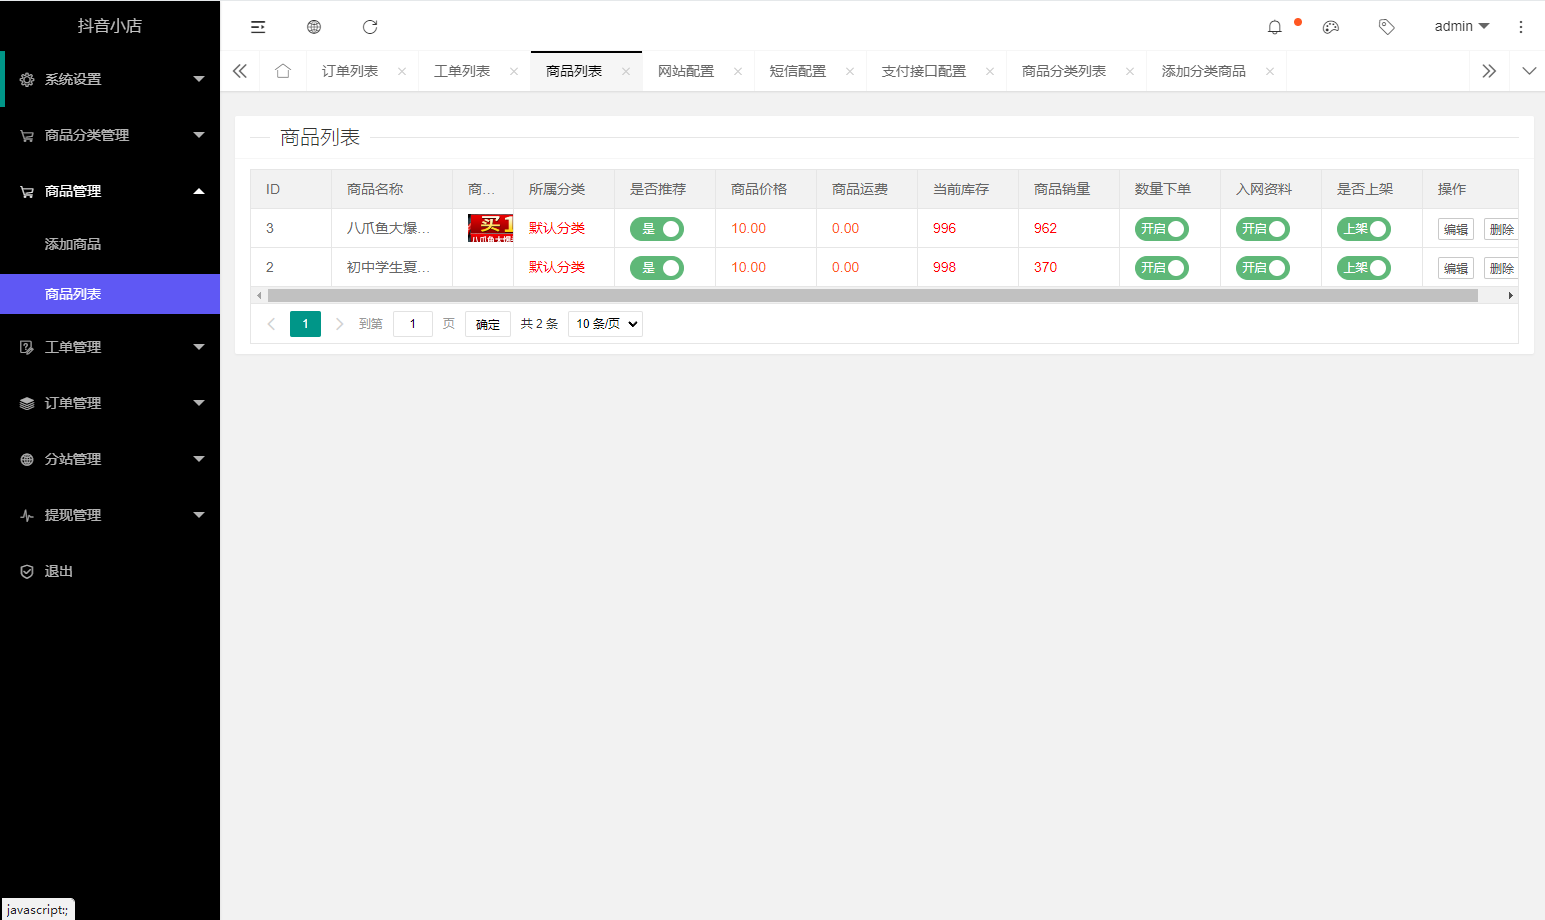This screenshot has width=1545, height=920.
Task: Click 编辑 button for product ID 3
Action: [1455, 228]
